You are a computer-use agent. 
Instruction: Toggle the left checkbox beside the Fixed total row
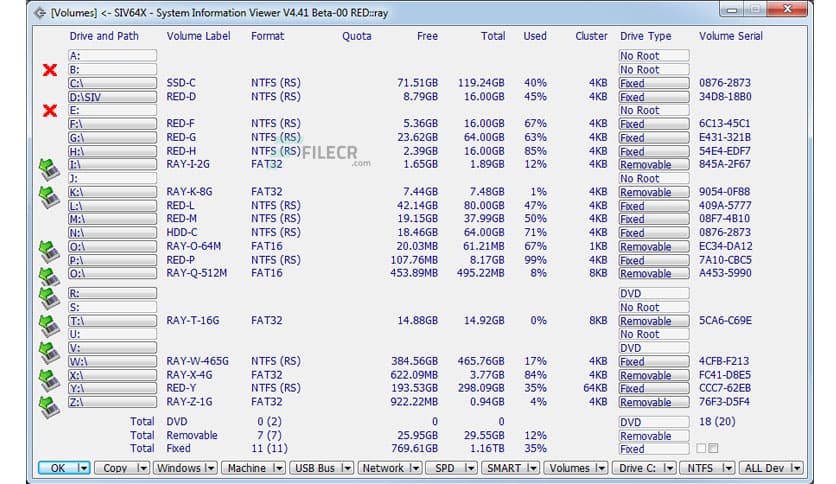(x=701, y=448)
